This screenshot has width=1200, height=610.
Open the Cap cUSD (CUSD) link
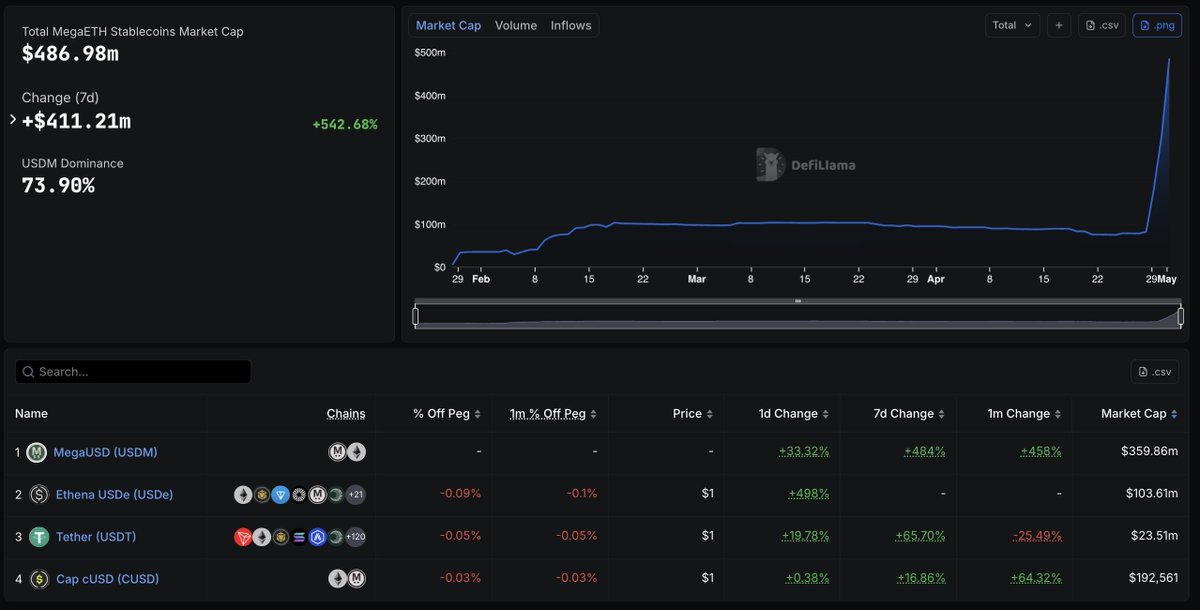107,579
